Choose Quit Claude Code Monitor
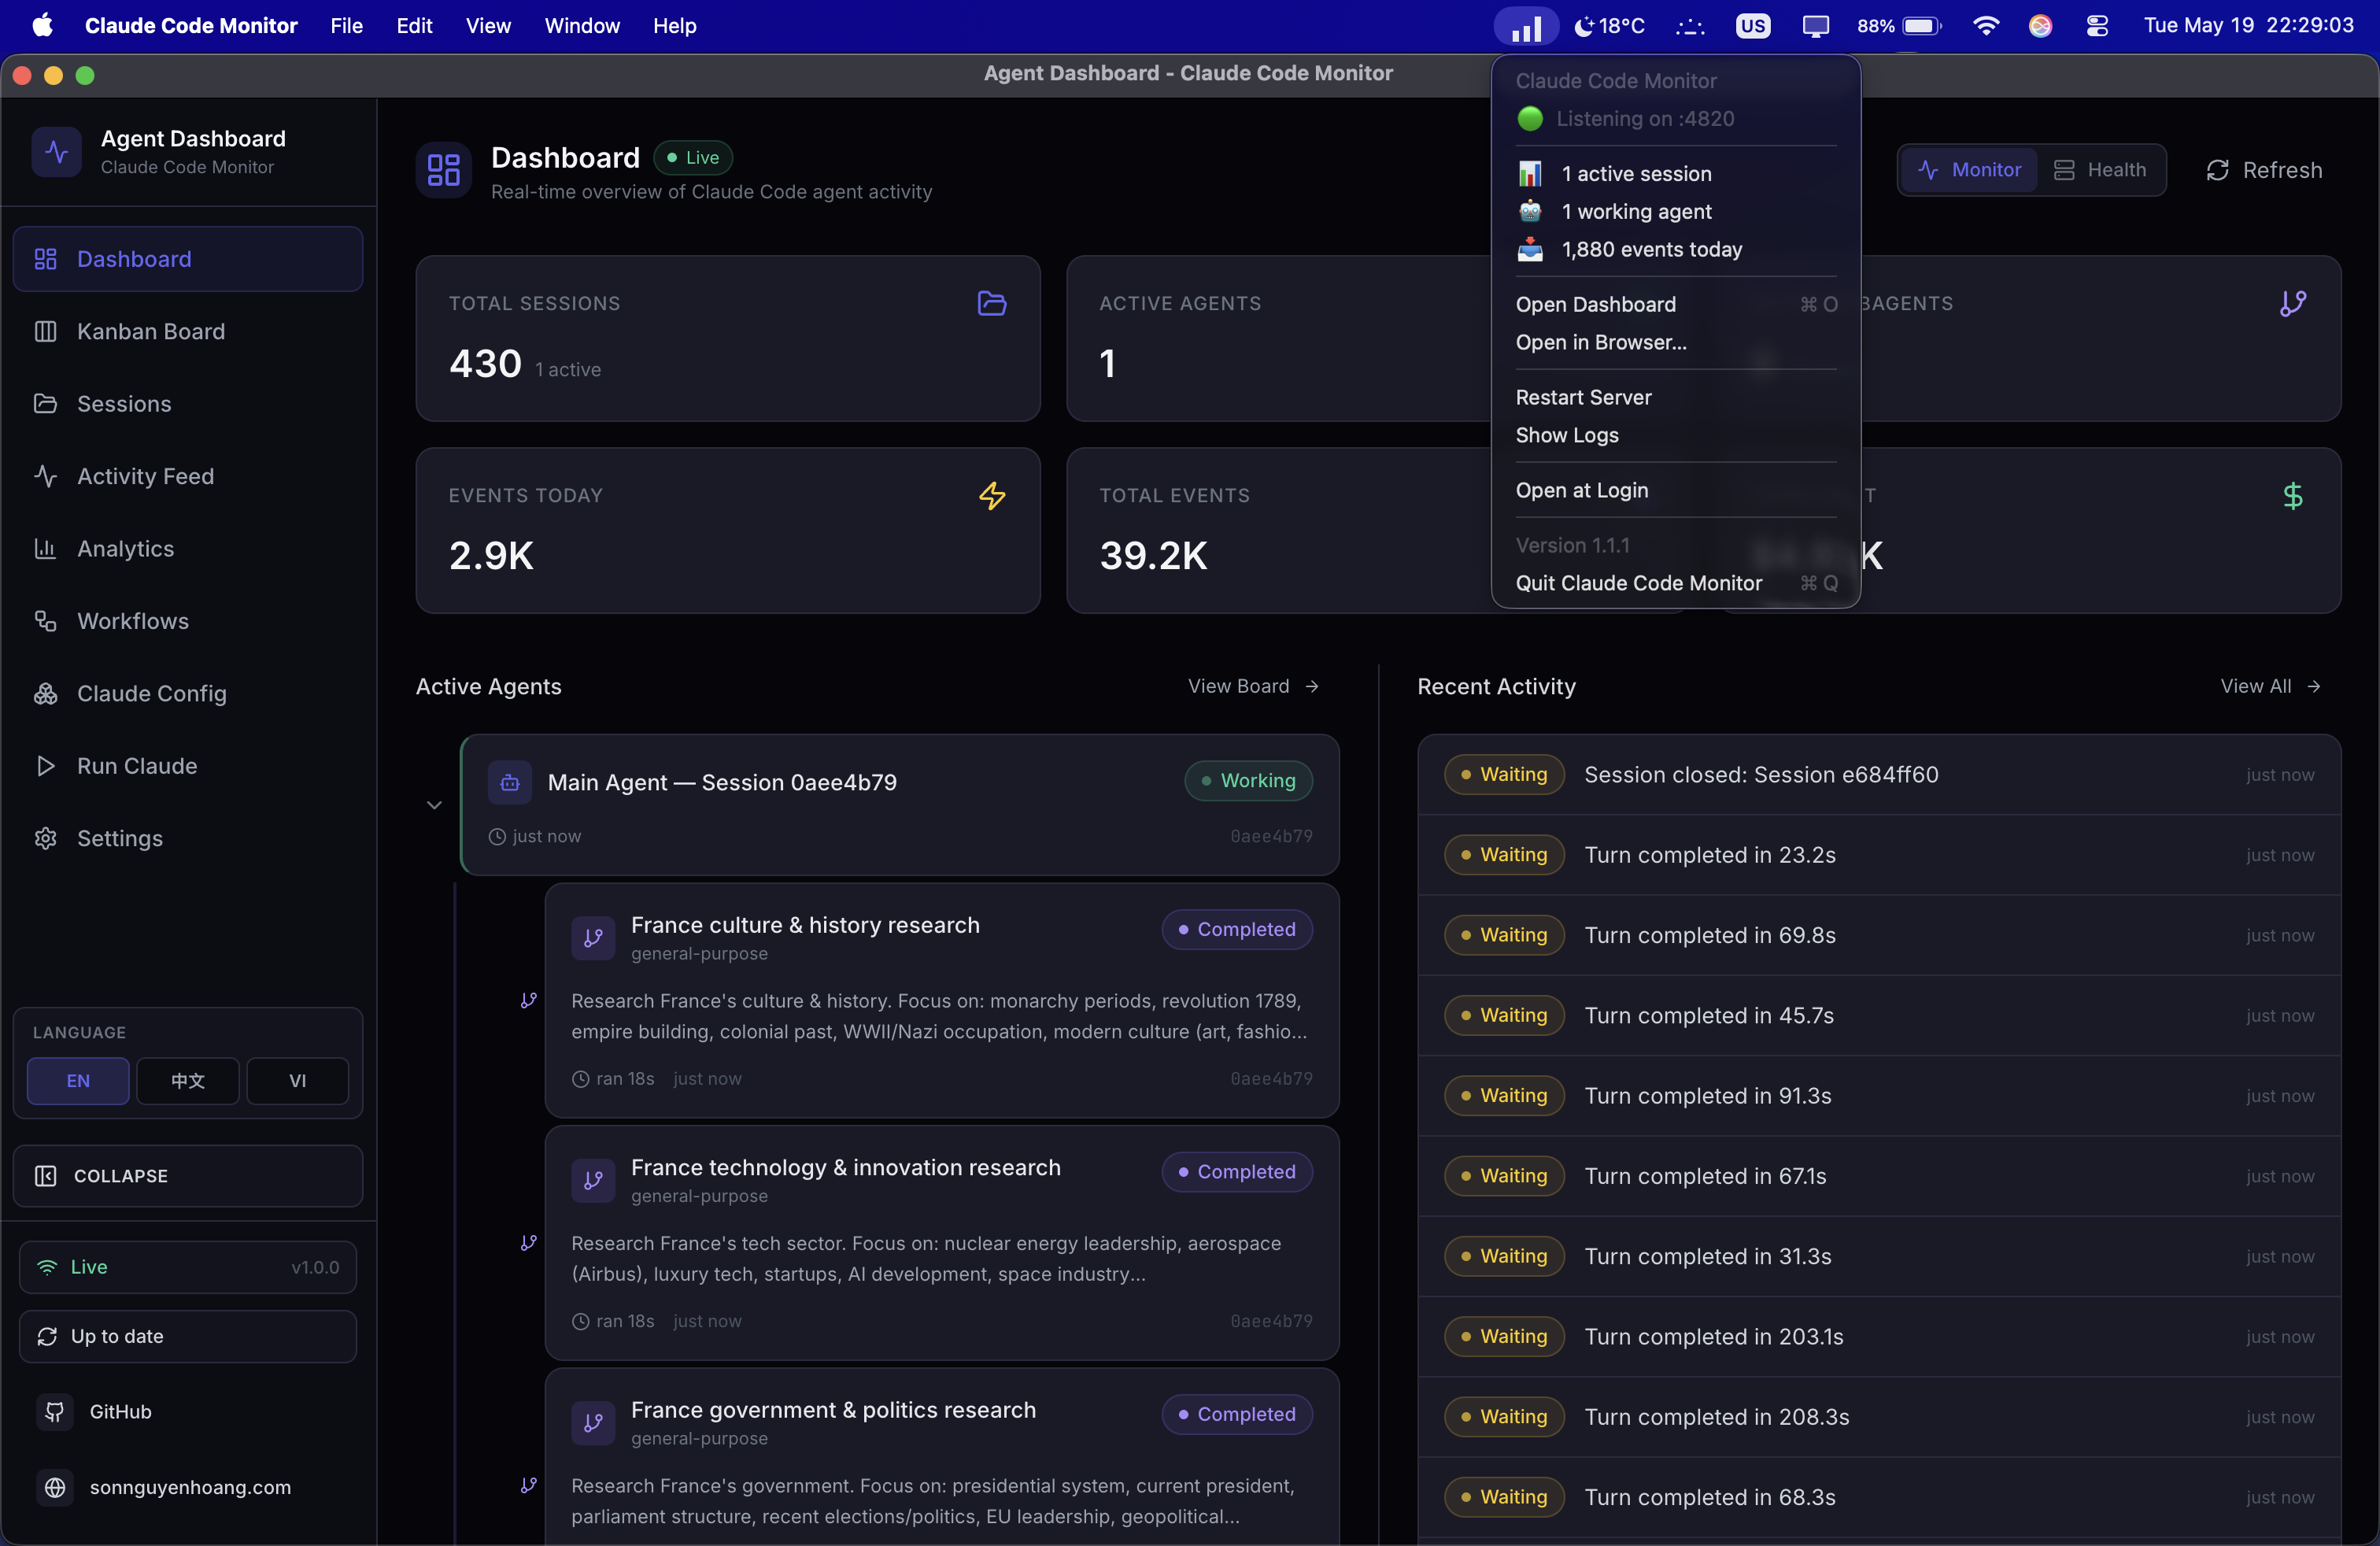 pyautogui.click(x=1675, y=583)
